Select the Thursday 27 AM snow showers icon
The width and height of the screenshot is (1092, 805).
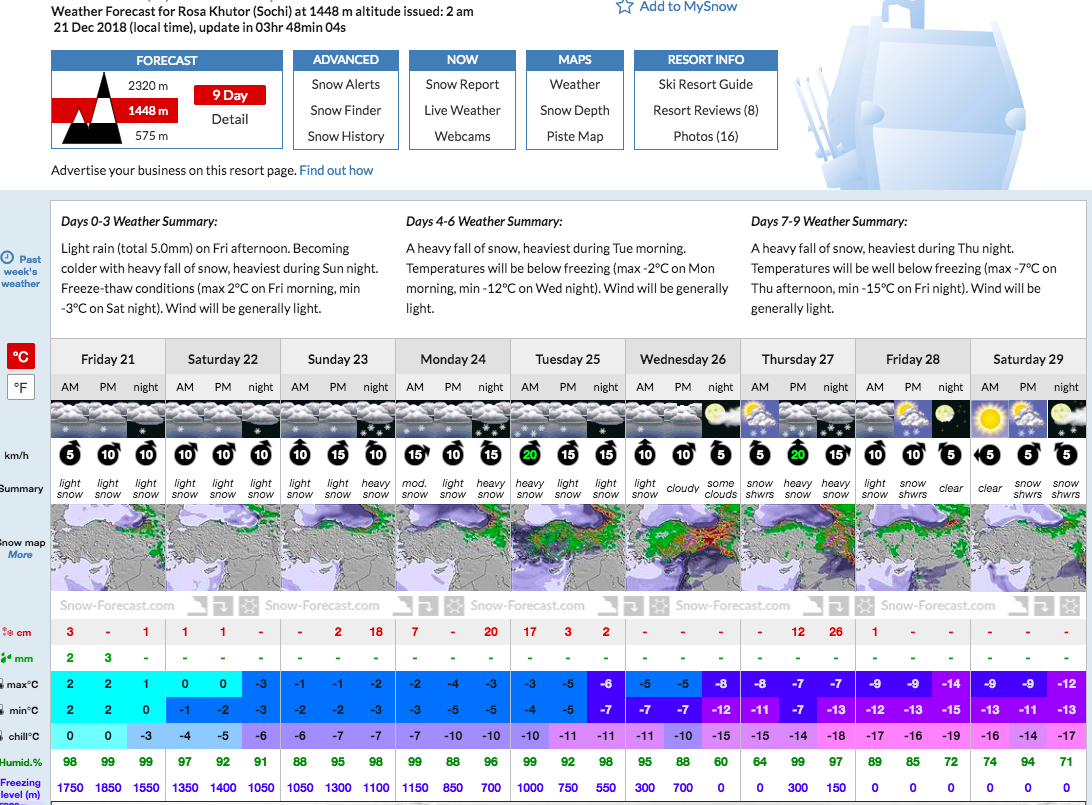(x=760, y=419)
